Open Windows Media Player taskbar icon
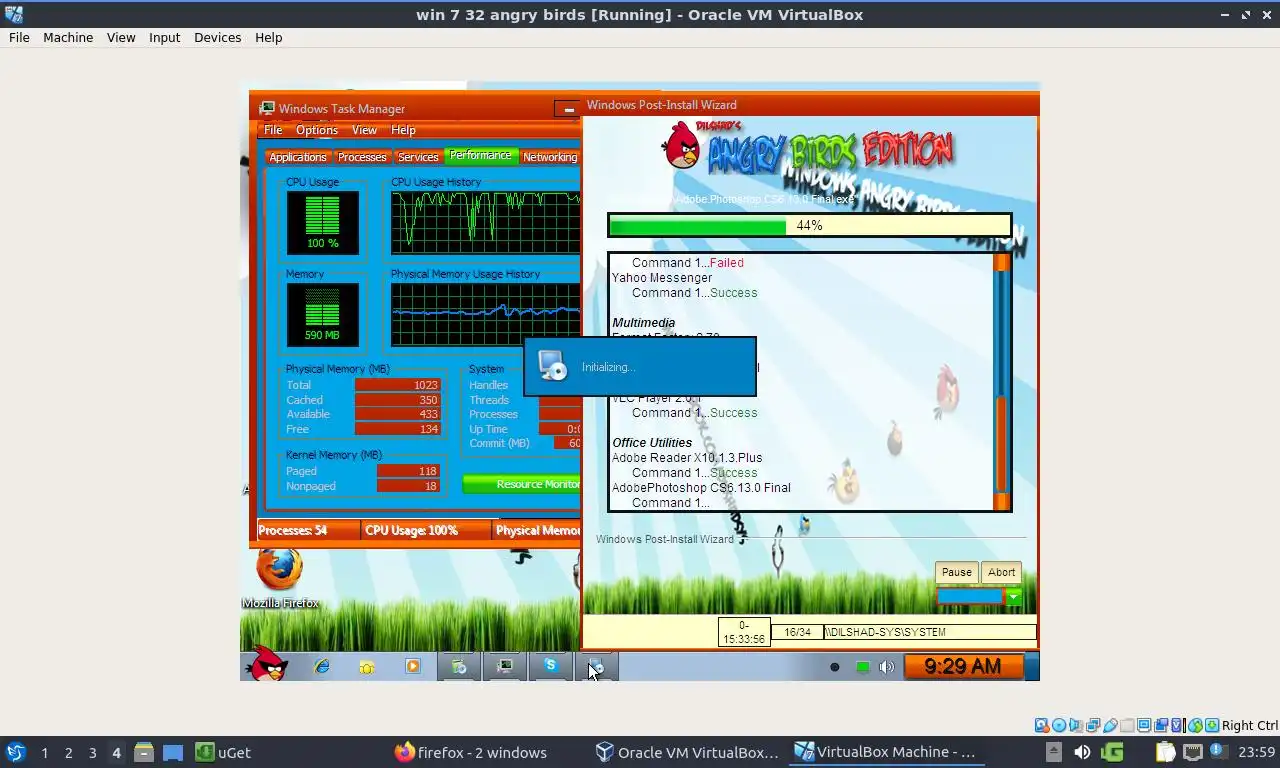The height and width of the screenshot is (768, 1280). [x=412, y=666]
